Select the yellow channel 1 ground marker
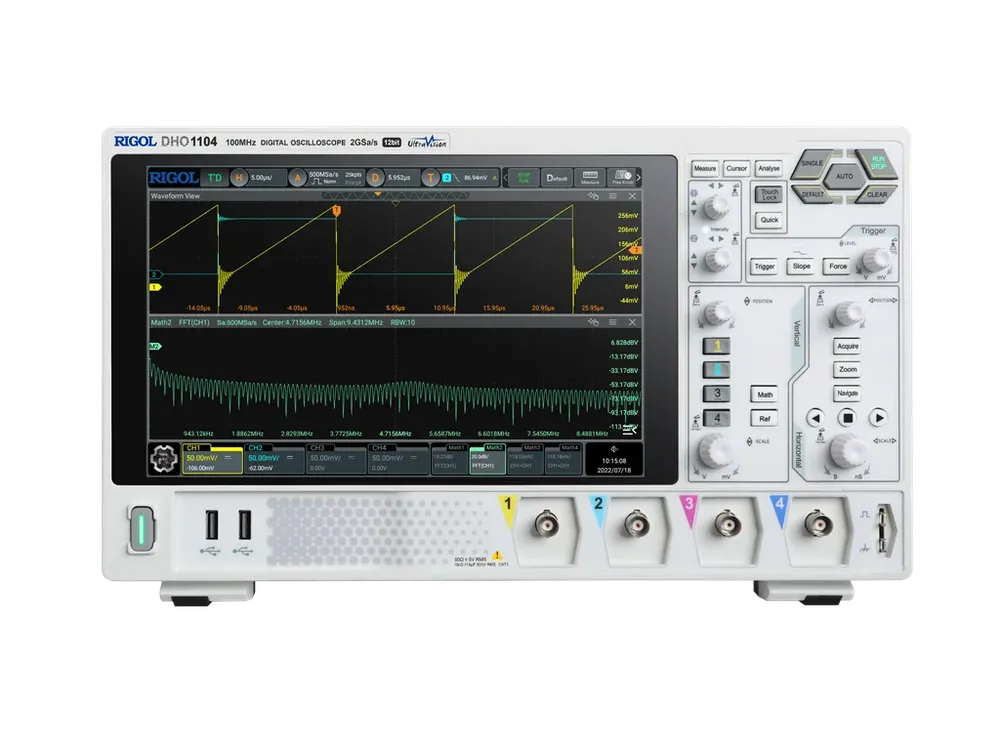Image resolution: width=1000 pixels, height=750 pixels. 155,288
